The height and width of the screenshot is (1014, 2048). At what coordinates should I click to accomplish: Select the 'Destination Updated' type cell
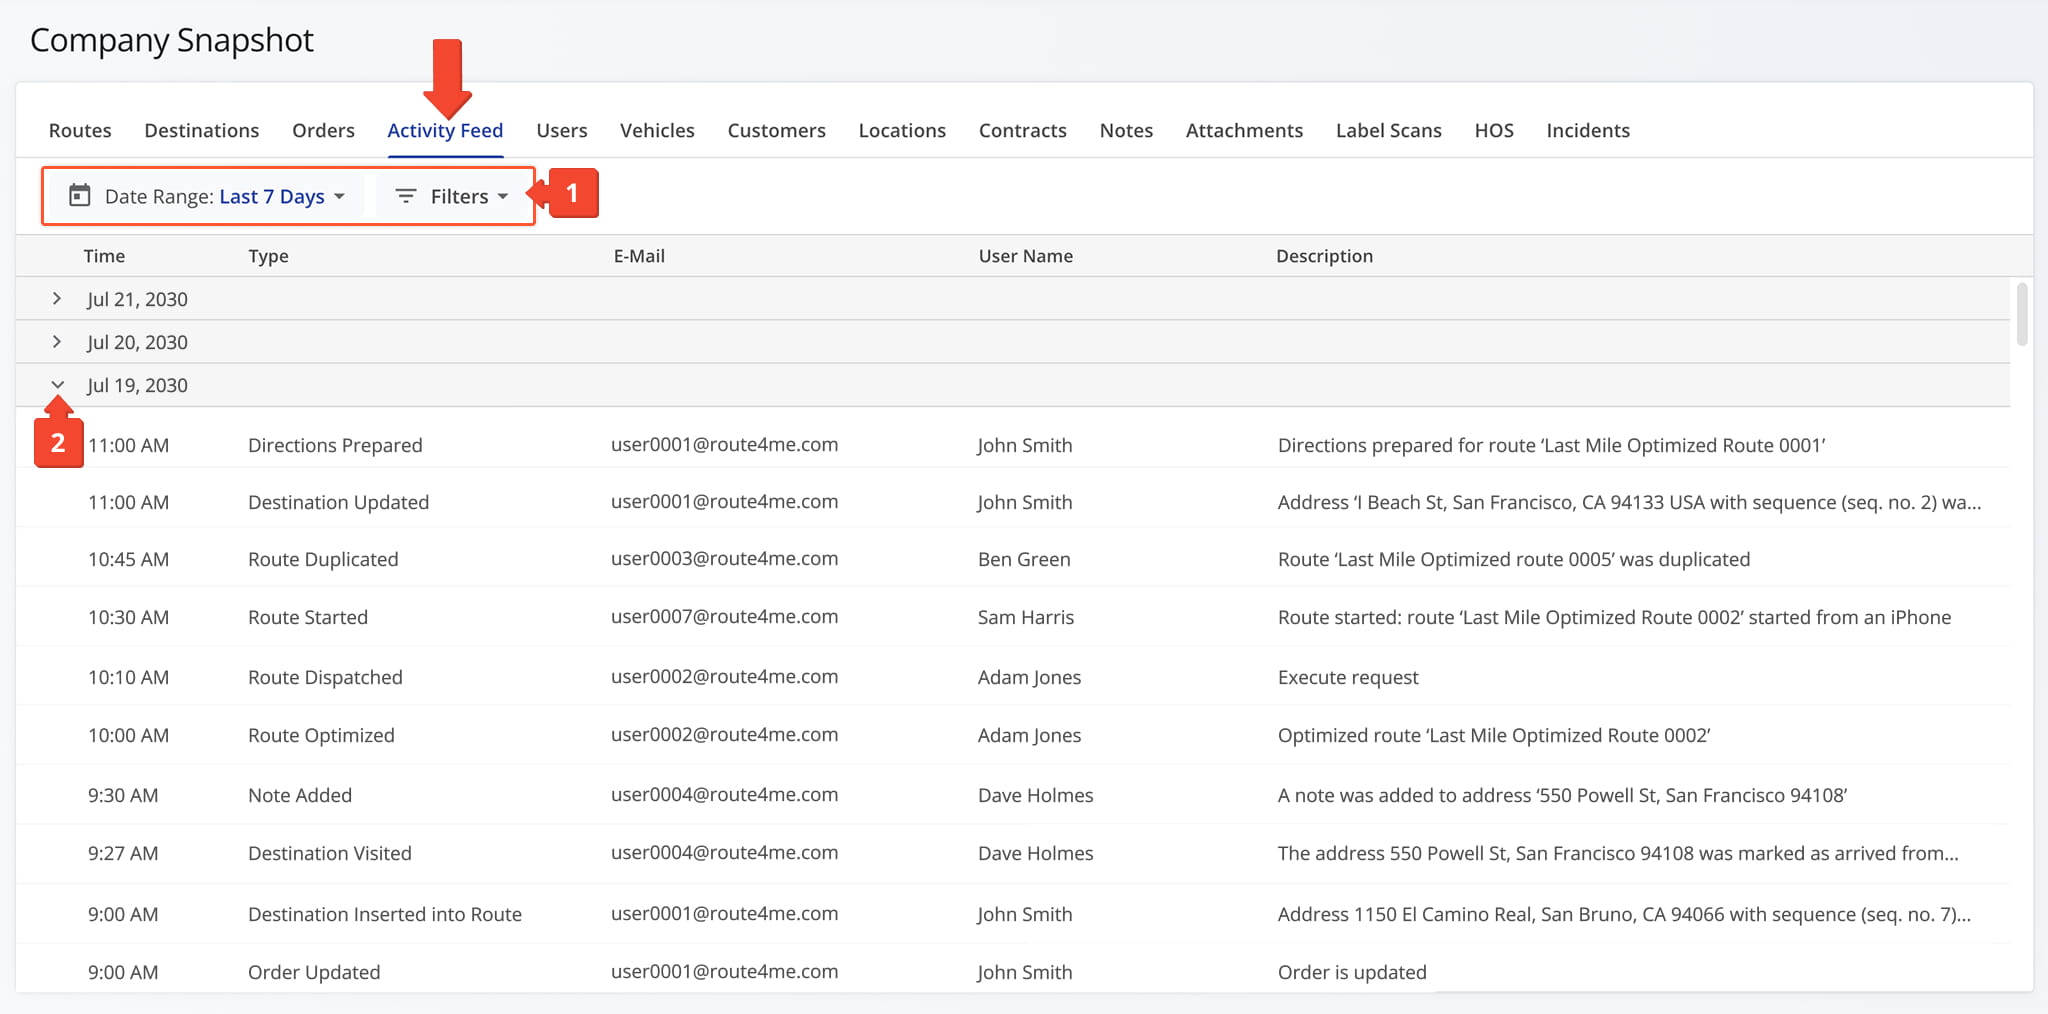point(338,502)
